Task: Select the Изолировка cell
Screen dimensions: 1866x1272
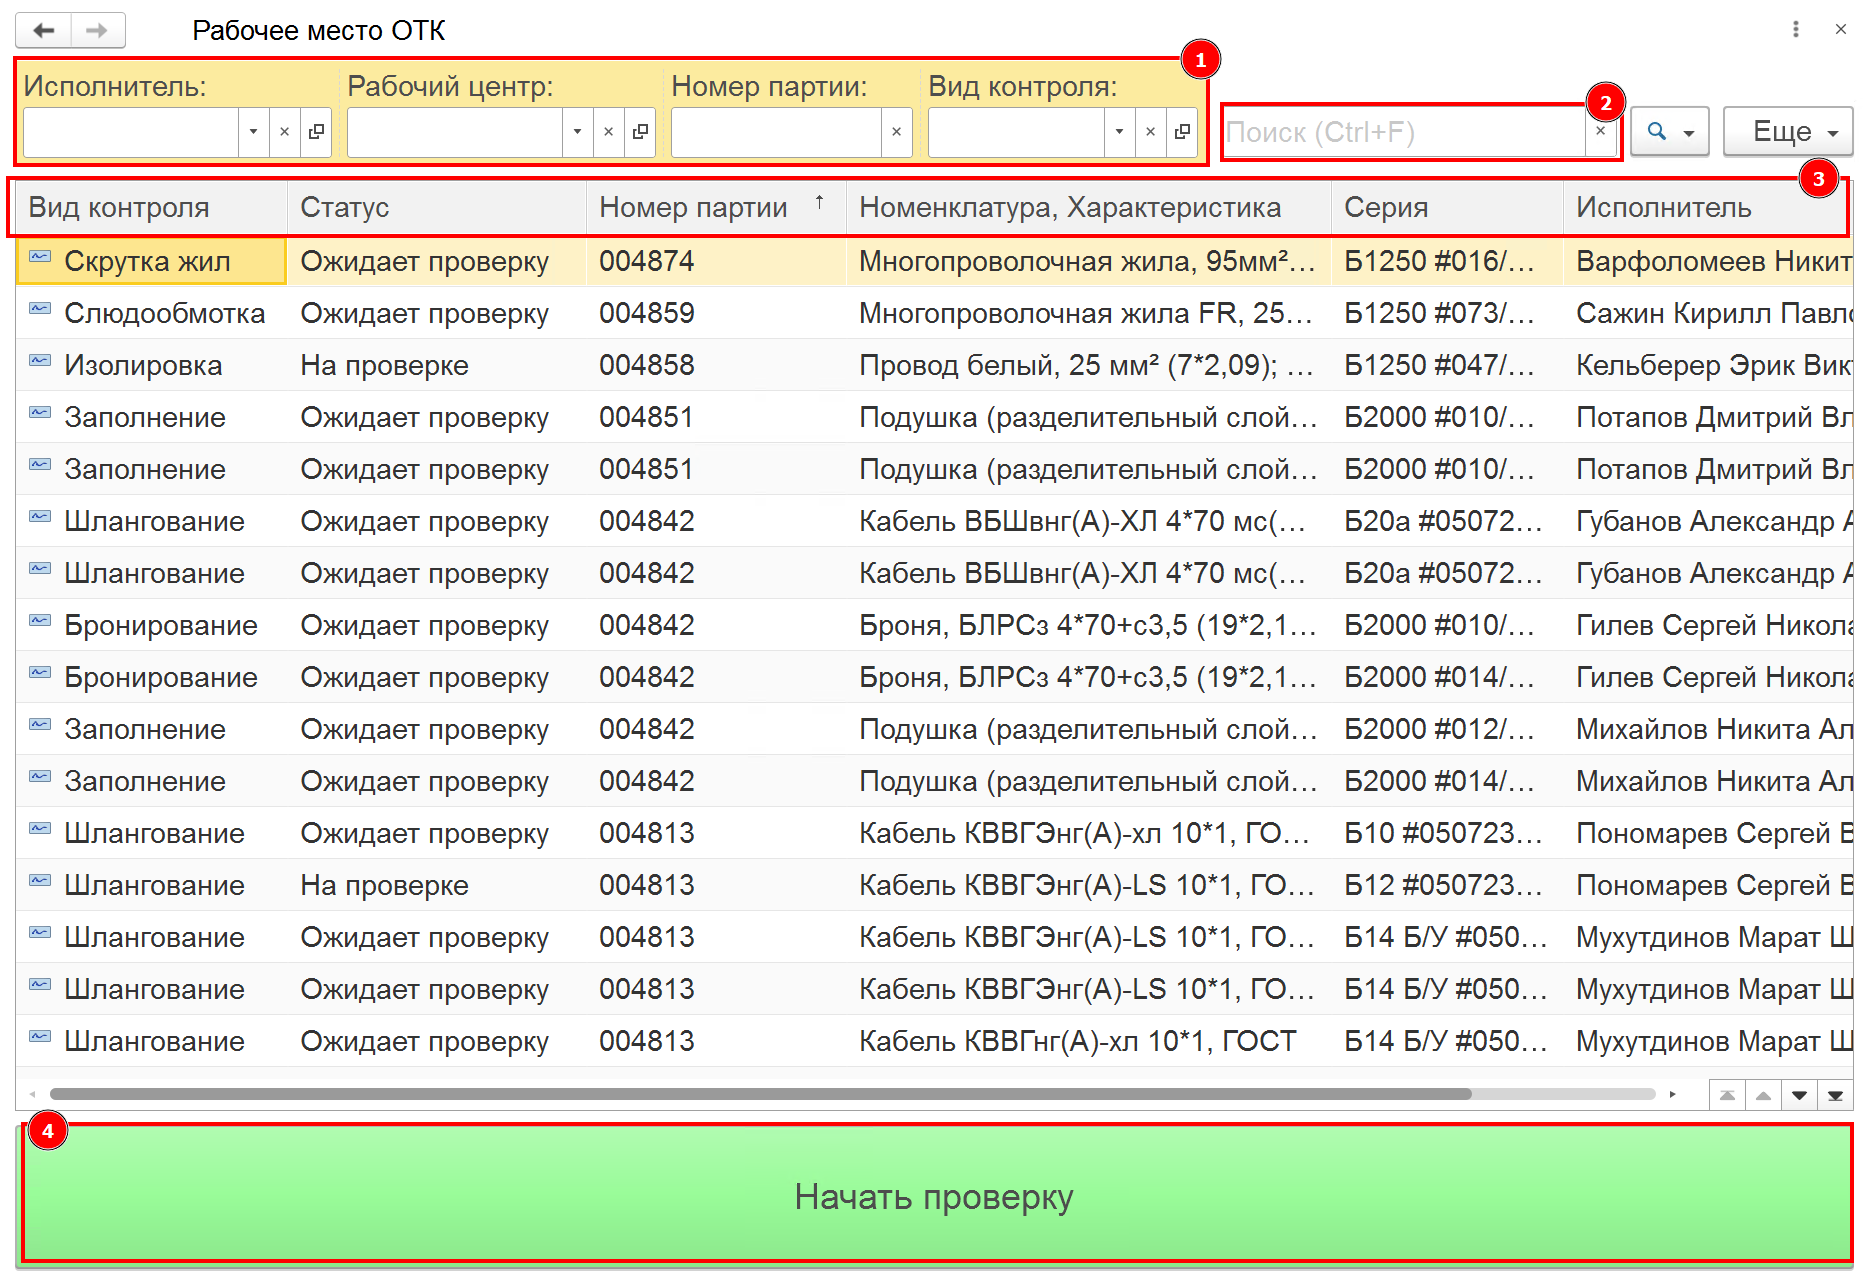Action: [x=152, y=366]
